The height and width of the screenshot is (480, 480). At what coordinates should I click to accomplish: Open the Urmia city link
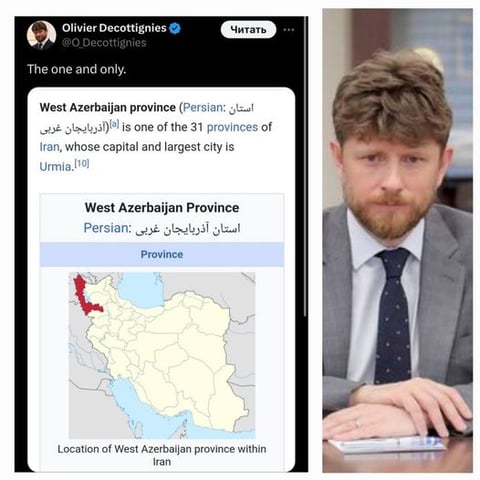coord(55,167)
